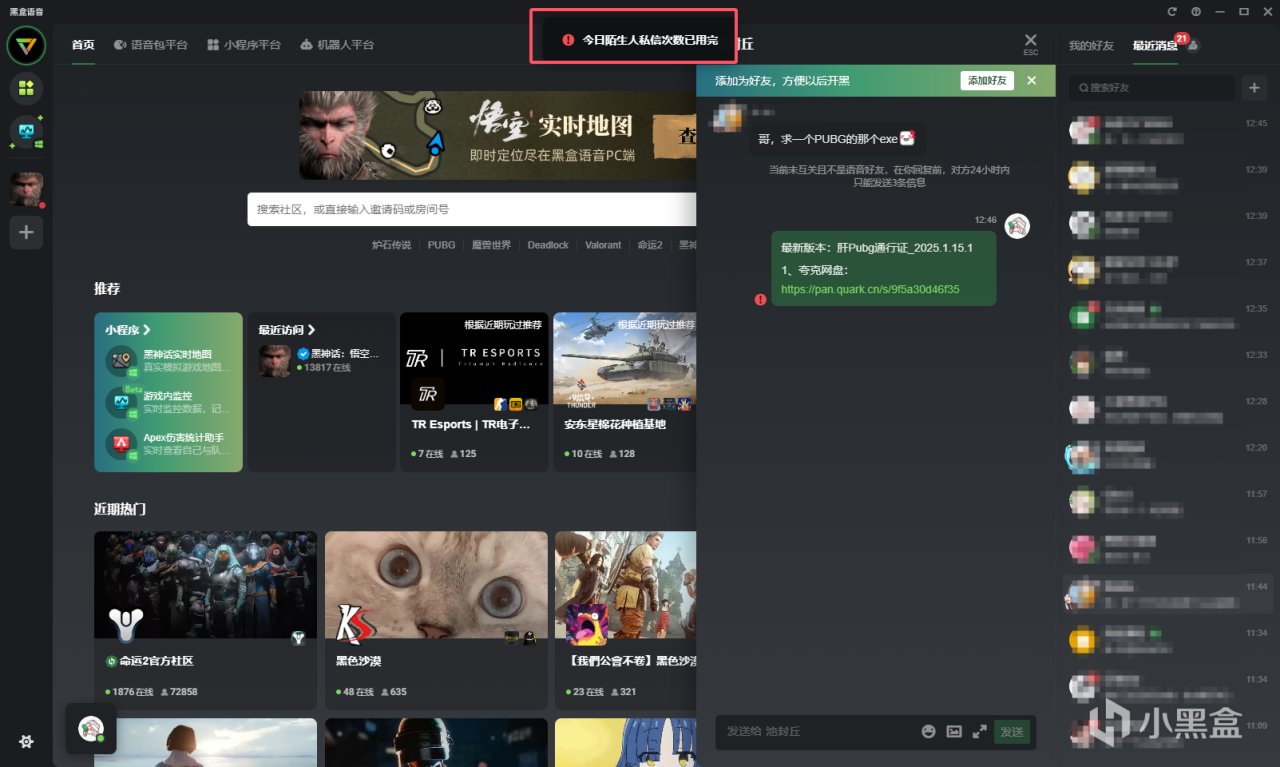Click the 炉石传说 search tag
Screen dimensions: 1280x767
click(x=391, y=245)
